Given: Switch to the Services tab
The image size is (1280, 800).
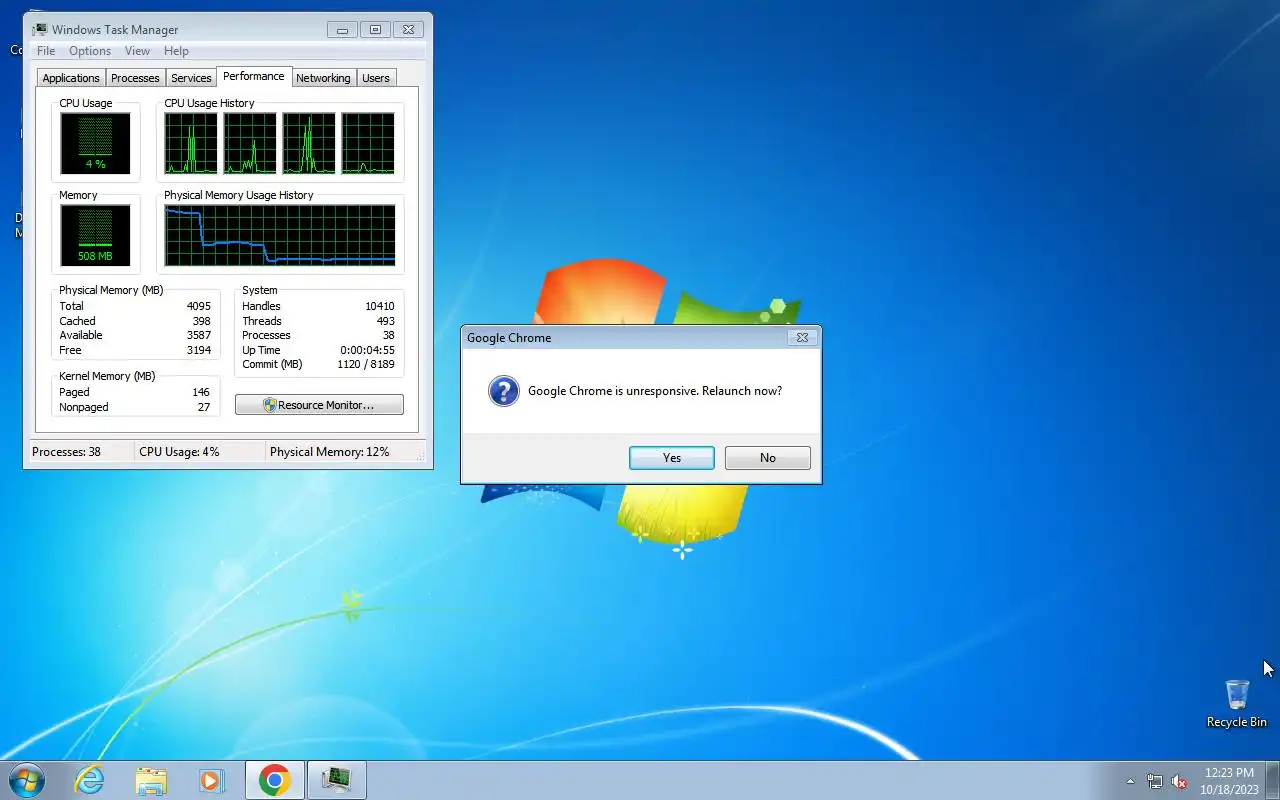Looking at the screenshot, I should point(191,78).
